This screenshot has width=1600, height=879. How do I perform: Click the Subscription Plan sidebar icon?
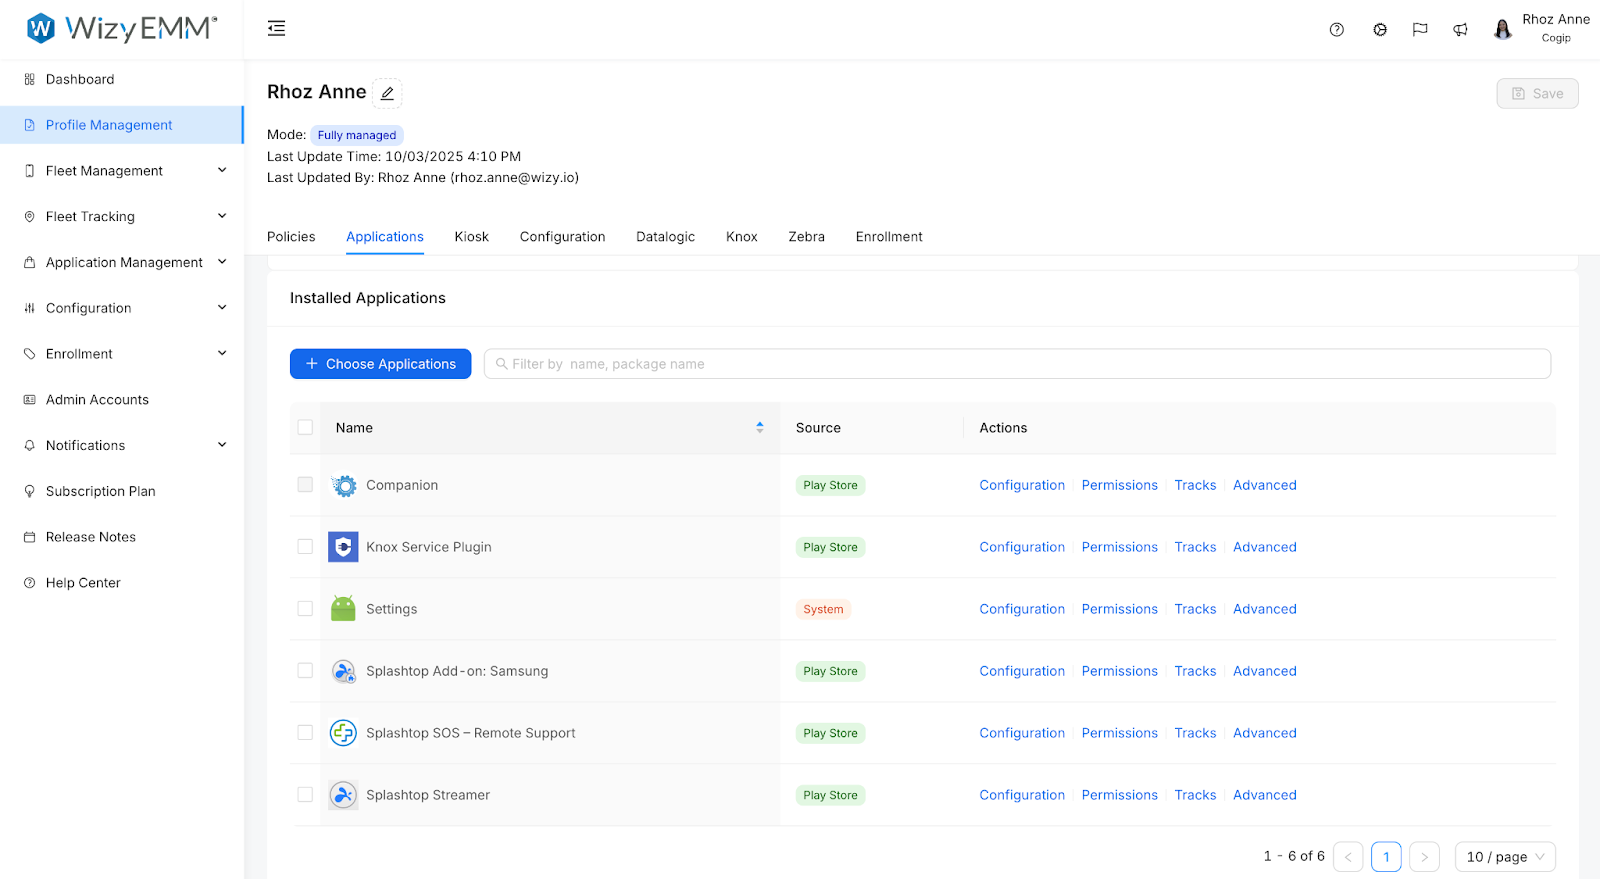(x=29, y=491)
